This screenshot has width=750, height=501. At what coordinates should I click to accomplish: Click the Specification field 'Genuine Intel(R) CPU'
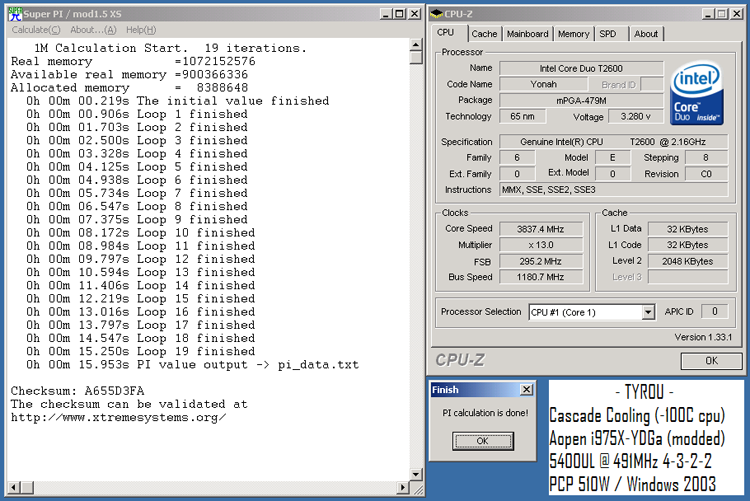614,142
